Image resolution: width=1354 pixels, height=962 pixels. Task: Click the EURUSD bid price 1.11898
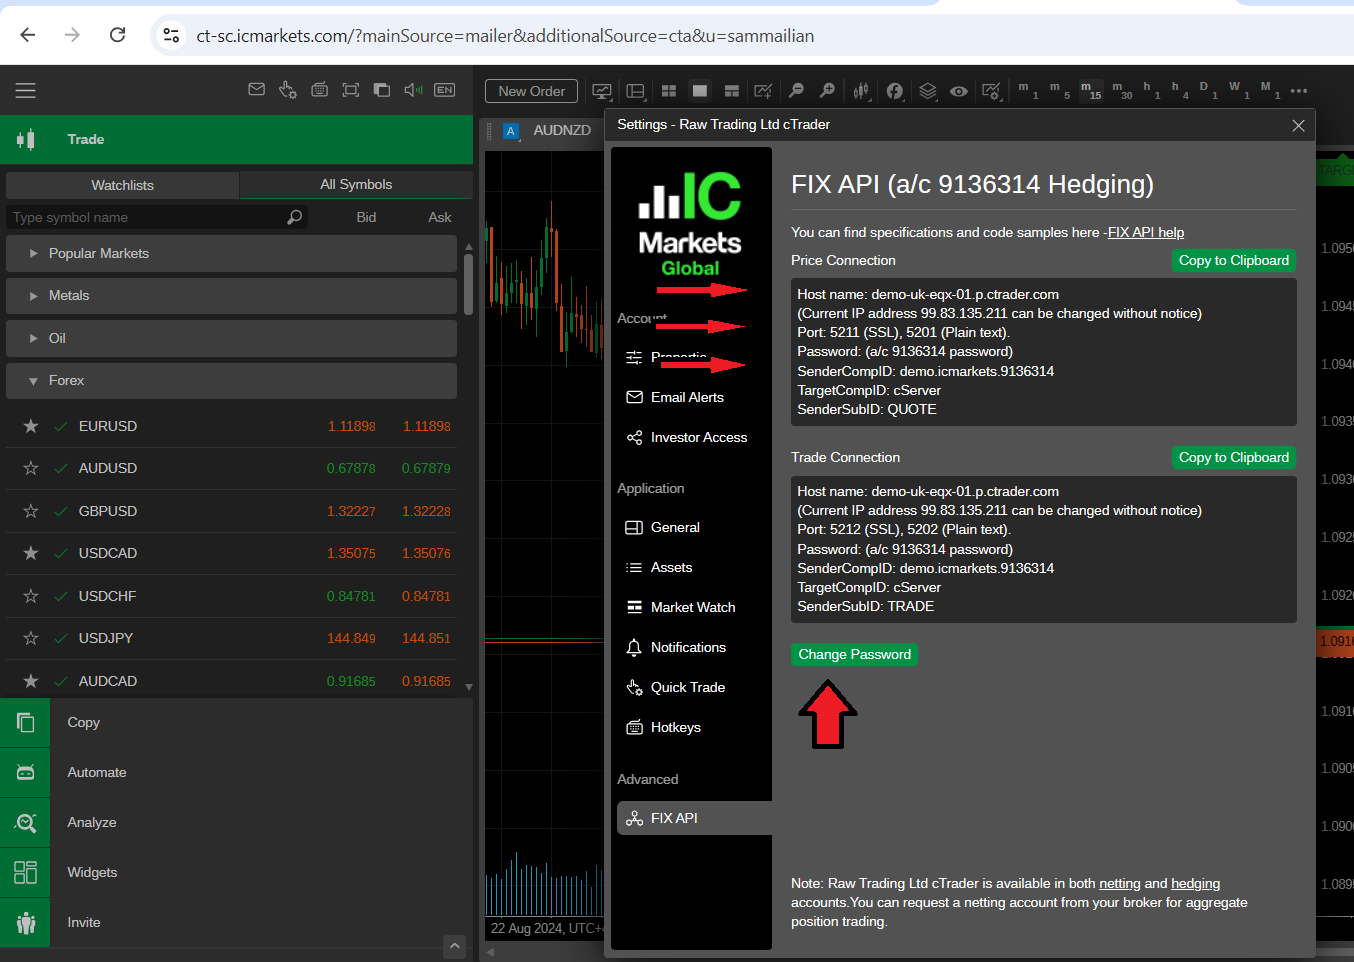coord(351,426)
